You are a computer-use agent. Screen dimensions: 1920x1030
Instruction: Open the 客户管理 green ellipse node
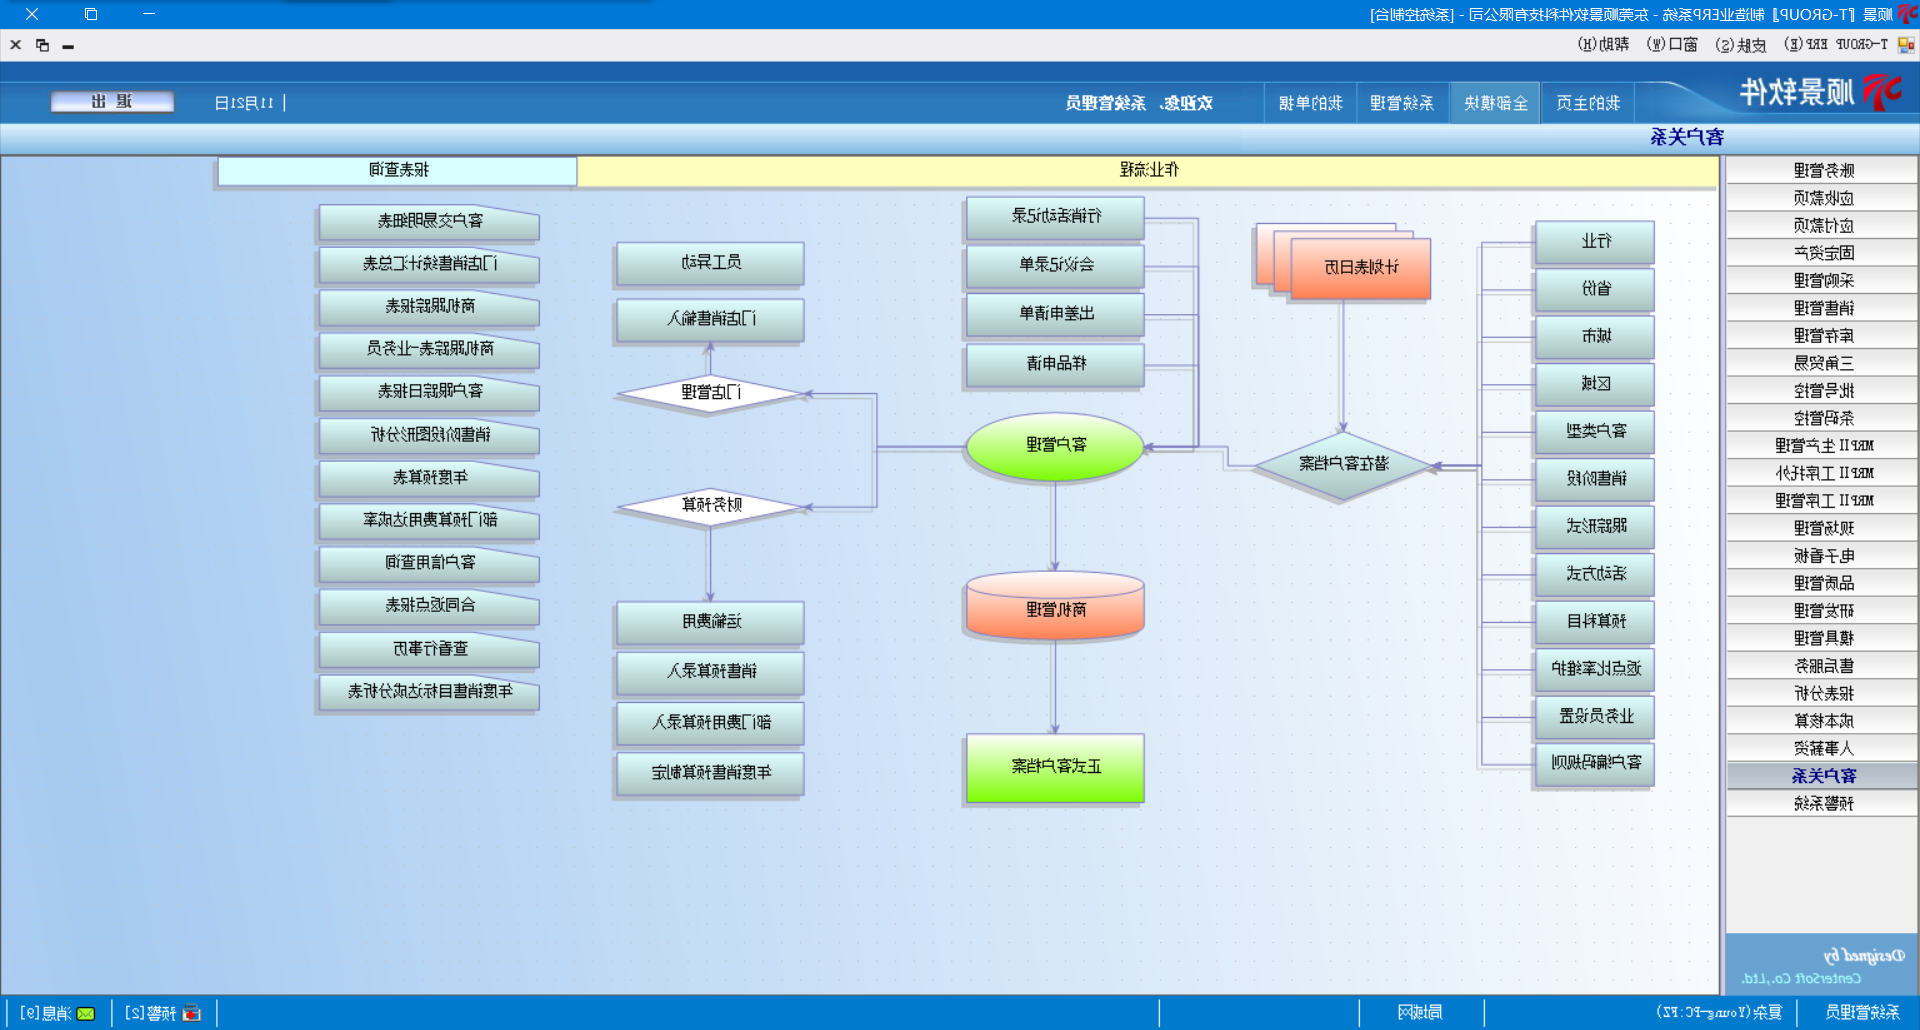[1055, 445]
